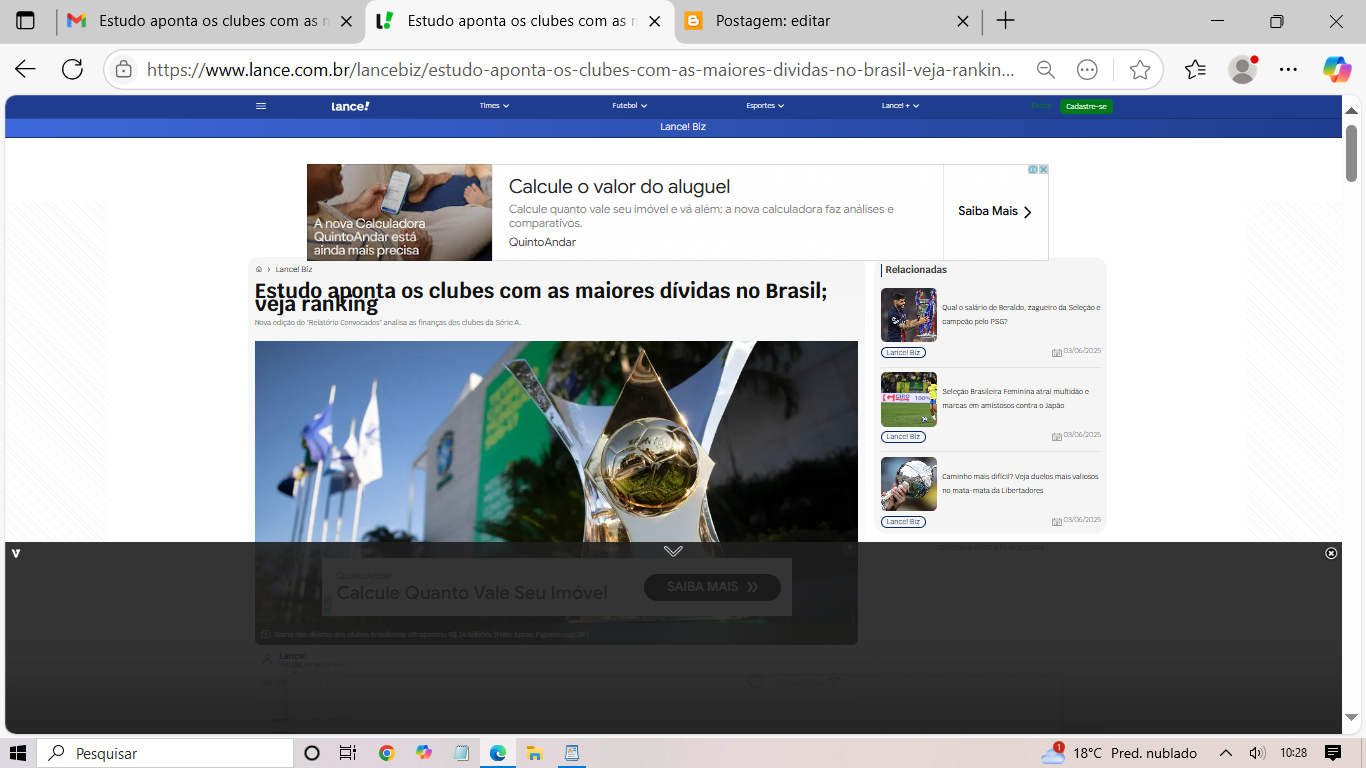Refresh the current page
The height and width of the screenshot is (768, 1366).
(x=72, y=69)
